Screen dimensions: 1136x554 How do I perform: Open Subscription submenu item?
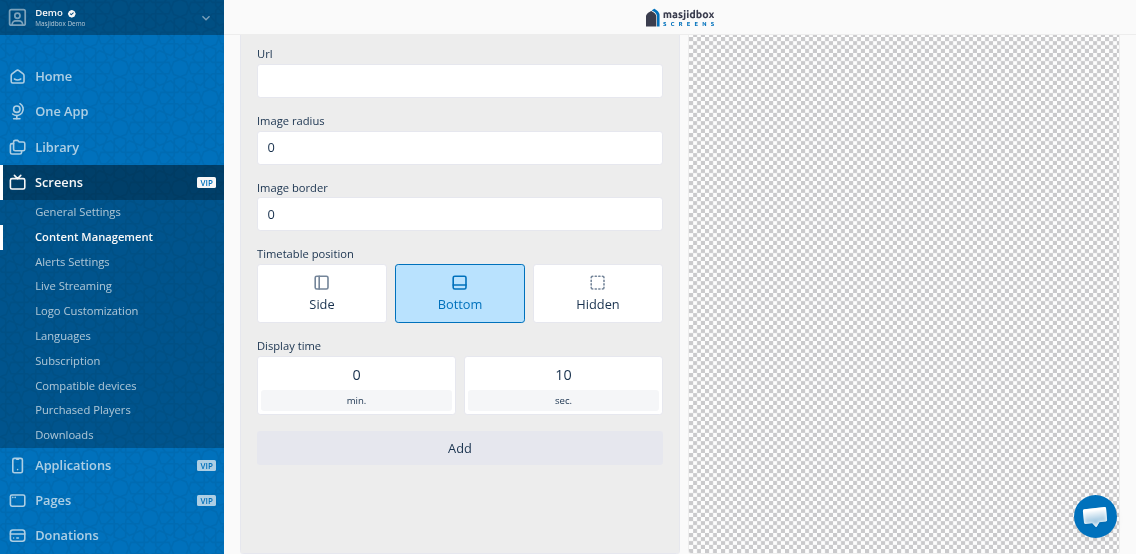67,361
